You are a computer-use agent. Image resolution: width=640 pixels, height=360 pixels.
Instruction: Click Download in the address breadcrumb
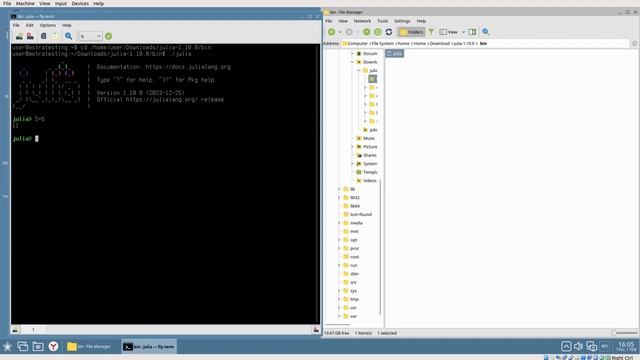(x=440, y=43)
